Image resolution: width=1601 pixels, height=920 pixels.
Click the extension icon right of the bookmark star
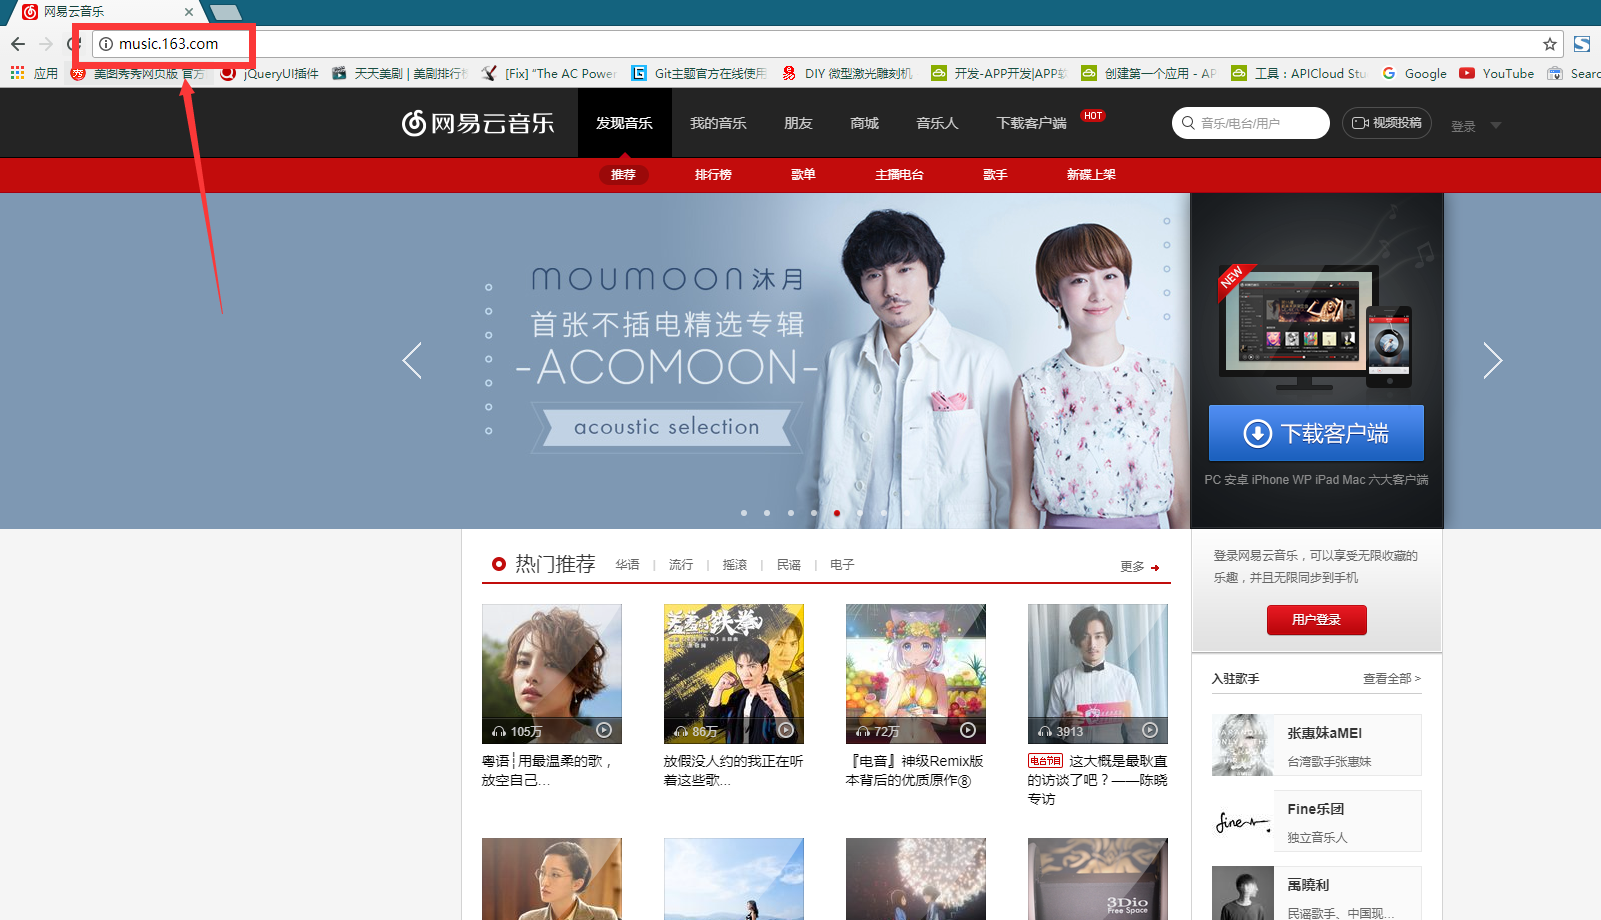pos(1582,44)
